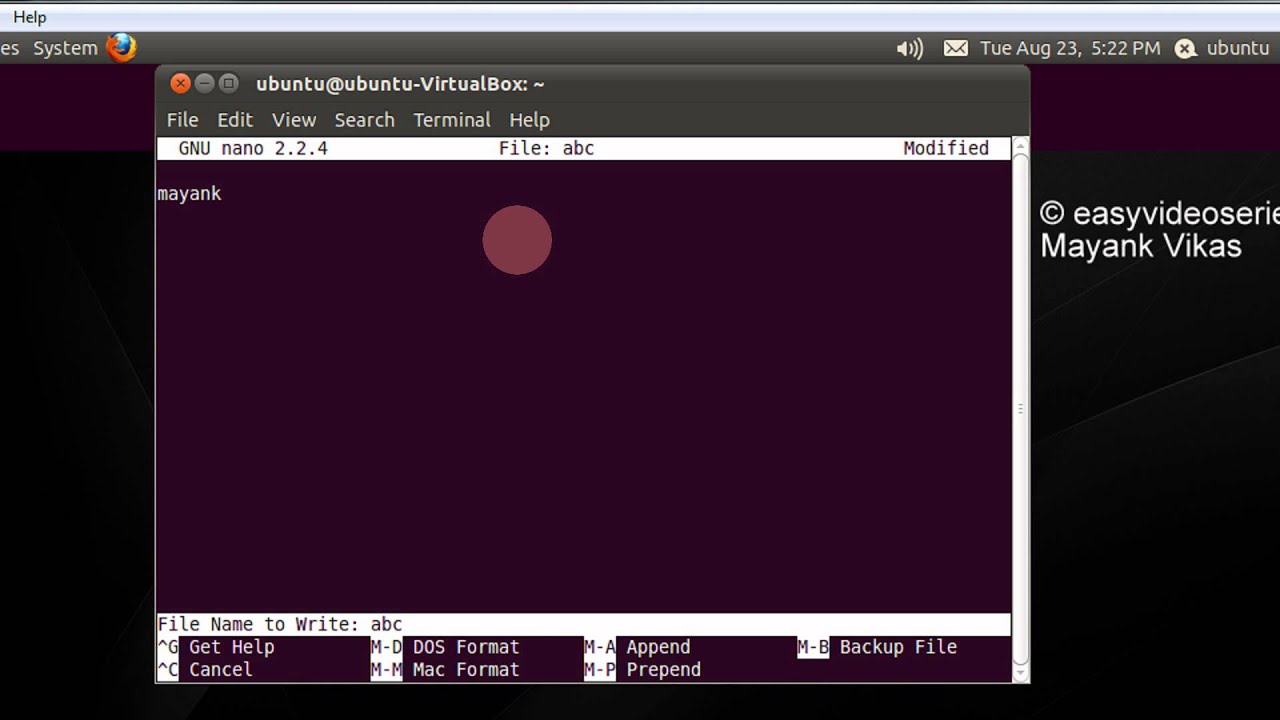This screenshot has width=1280, height=720.
Task: Maximize the terminal window
Action: coord(228,84)
